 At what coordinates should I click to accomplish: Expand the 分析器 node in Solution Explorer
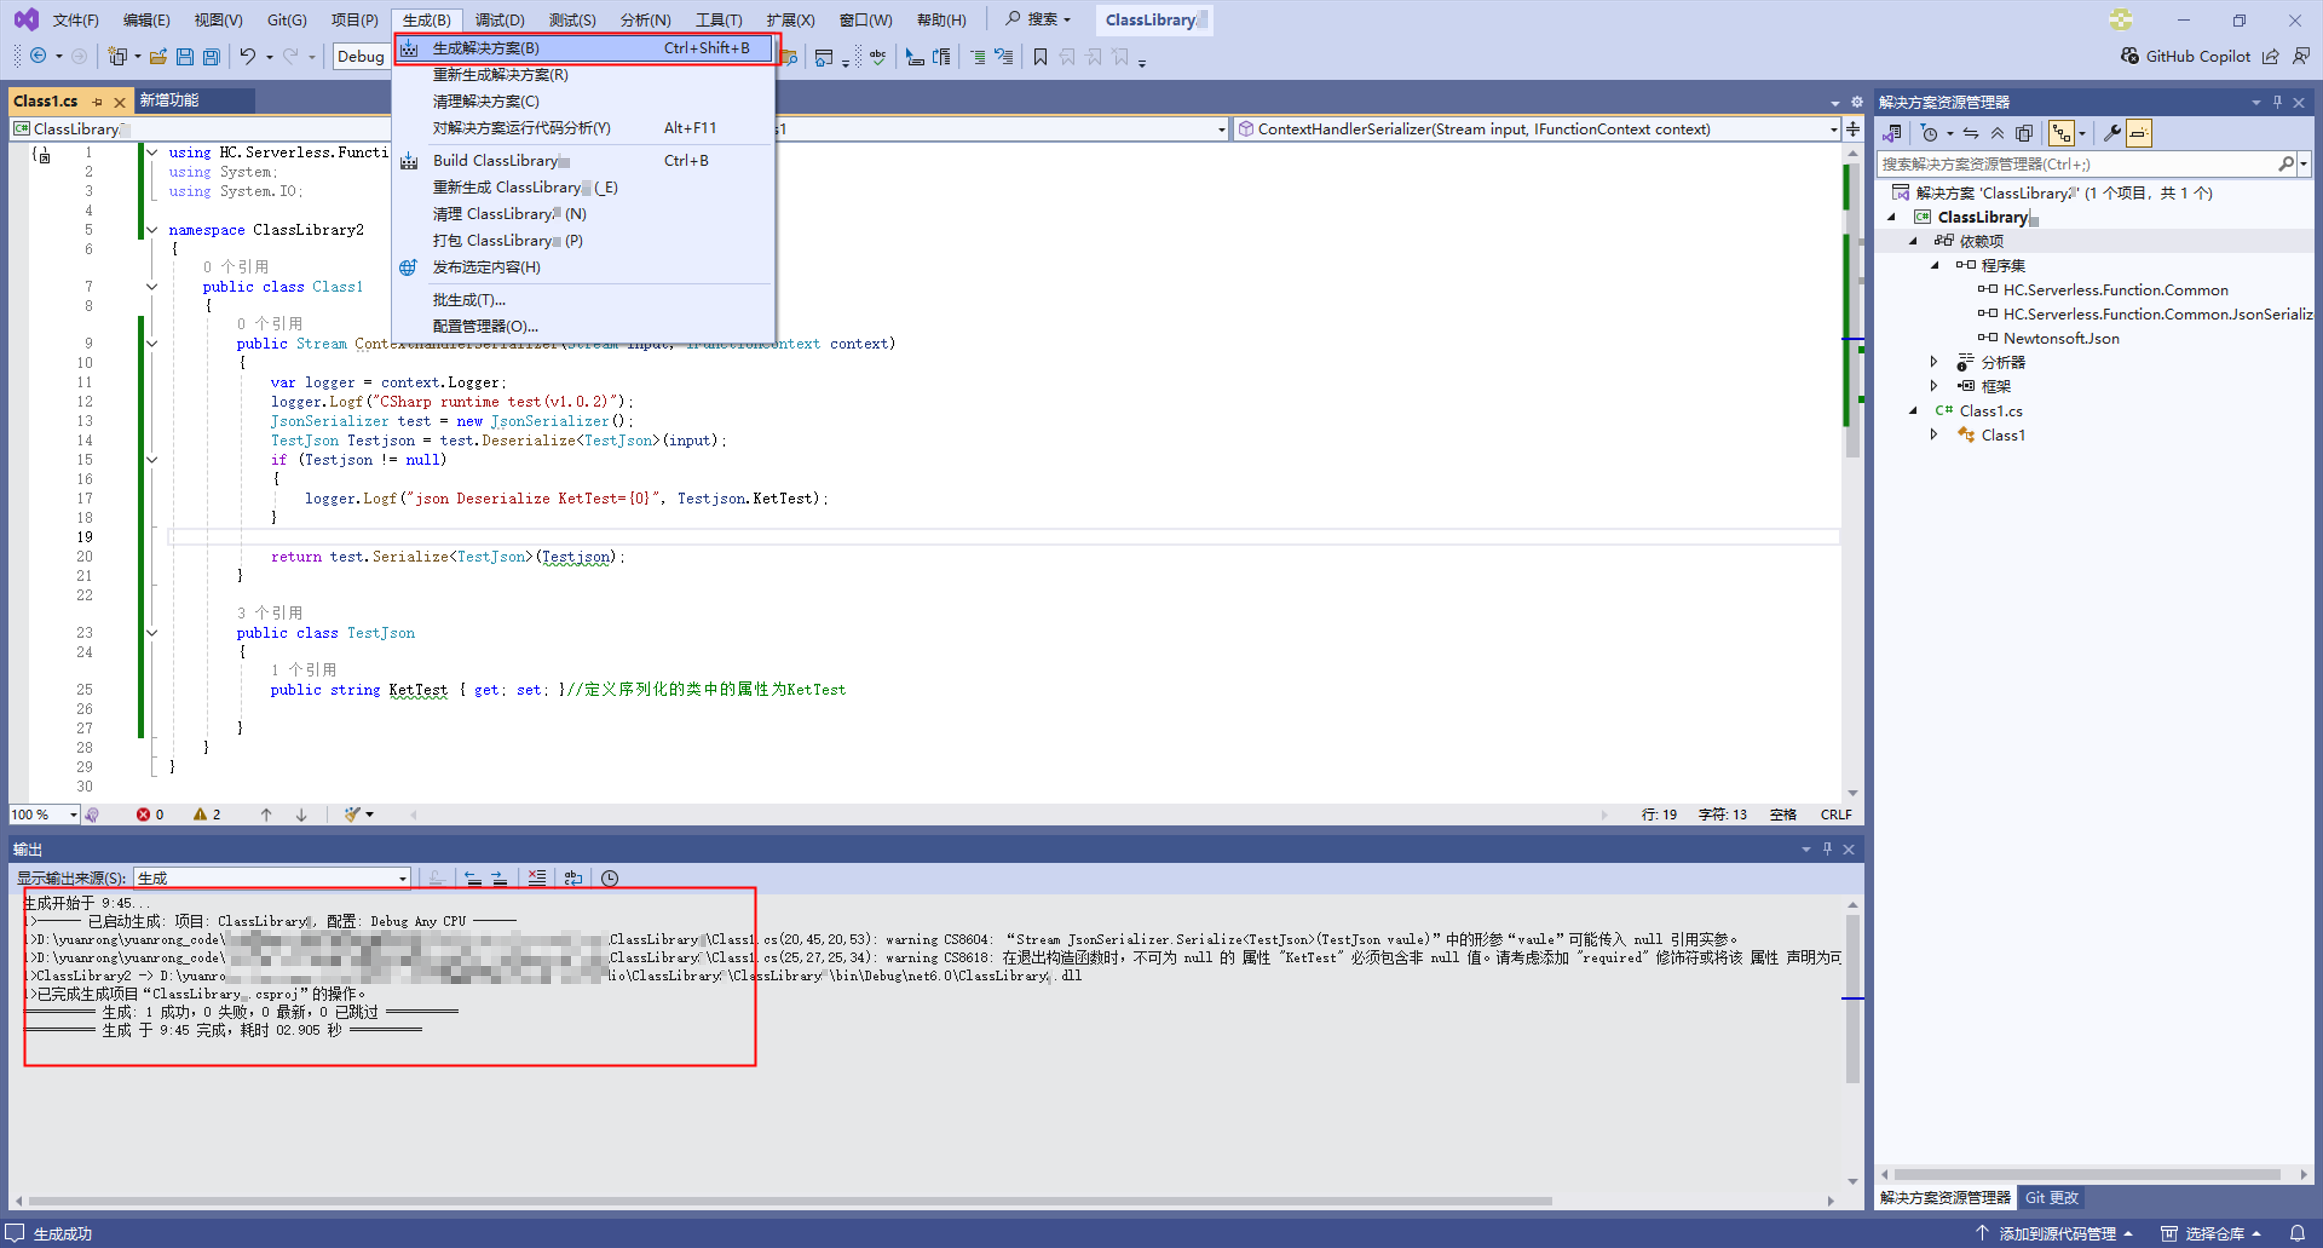1934,362
